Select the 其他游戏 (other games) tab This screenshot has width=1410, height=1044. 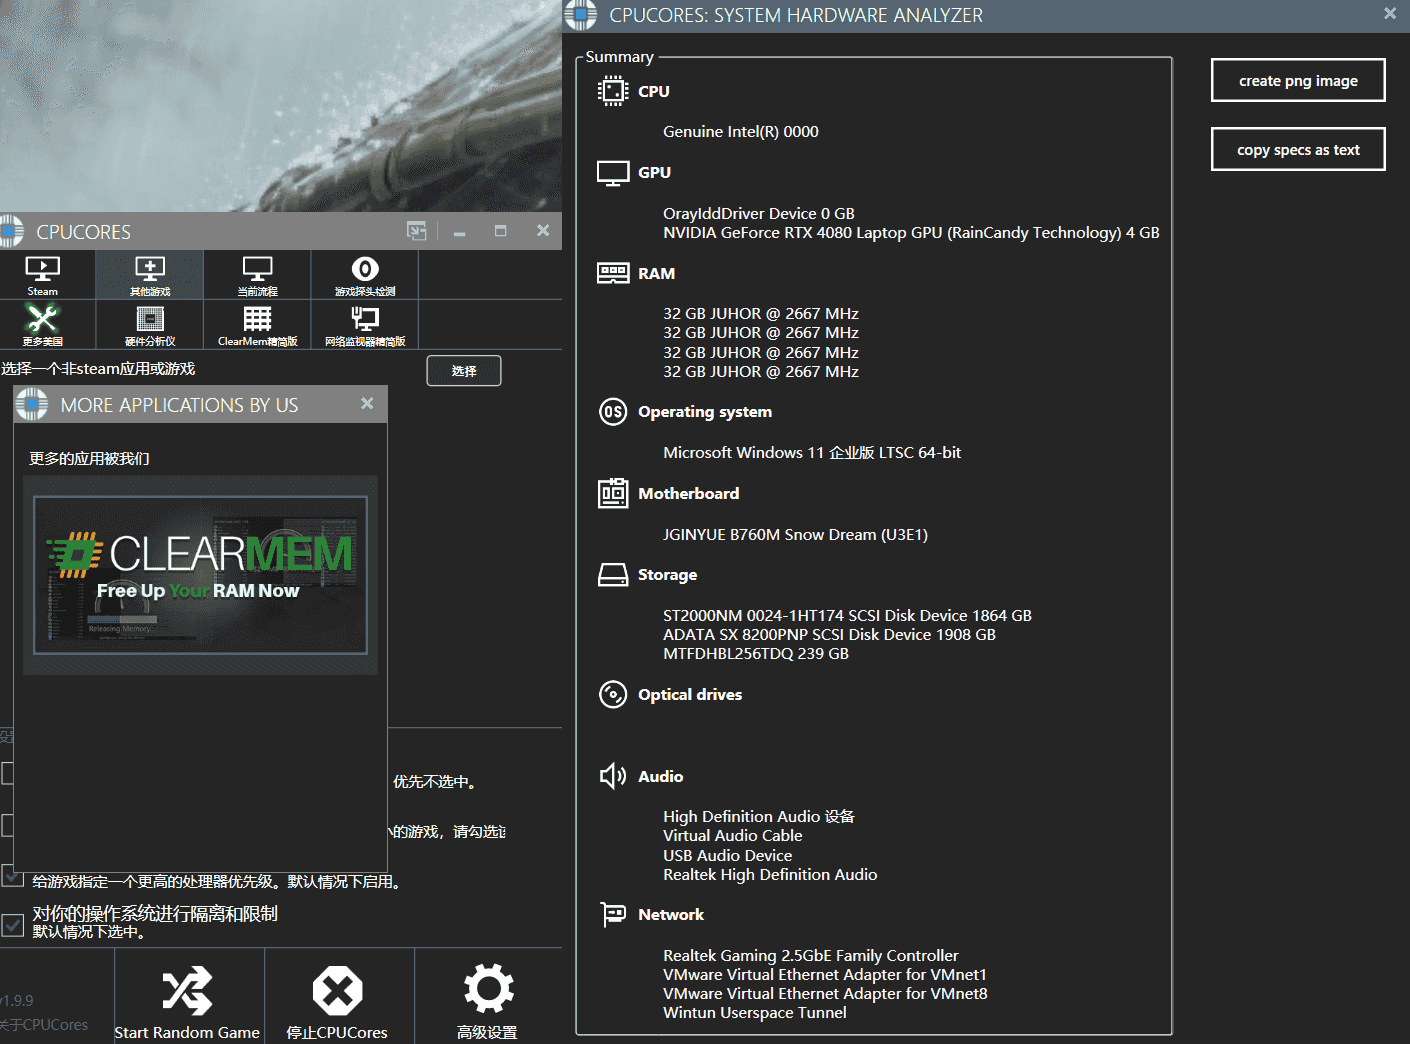[x=150, y=275]
